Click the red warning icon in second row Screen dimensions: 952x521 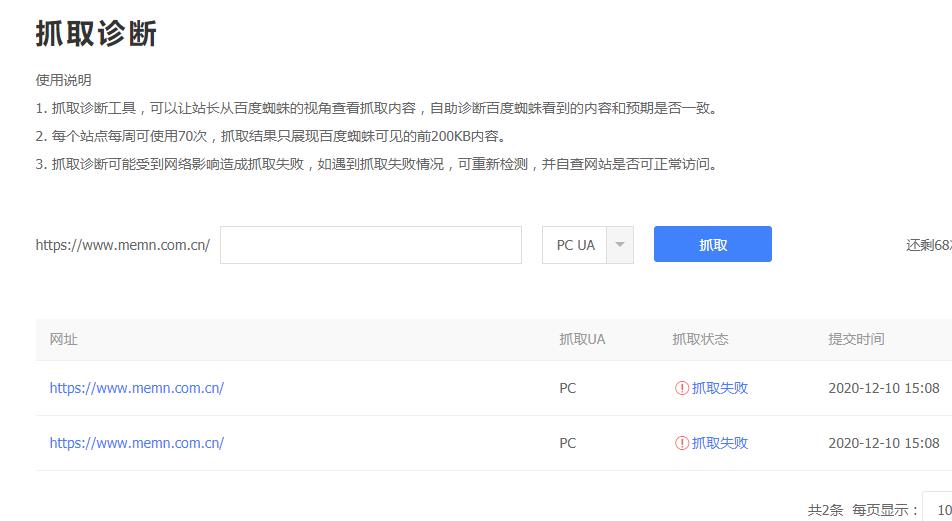point(682,443)
